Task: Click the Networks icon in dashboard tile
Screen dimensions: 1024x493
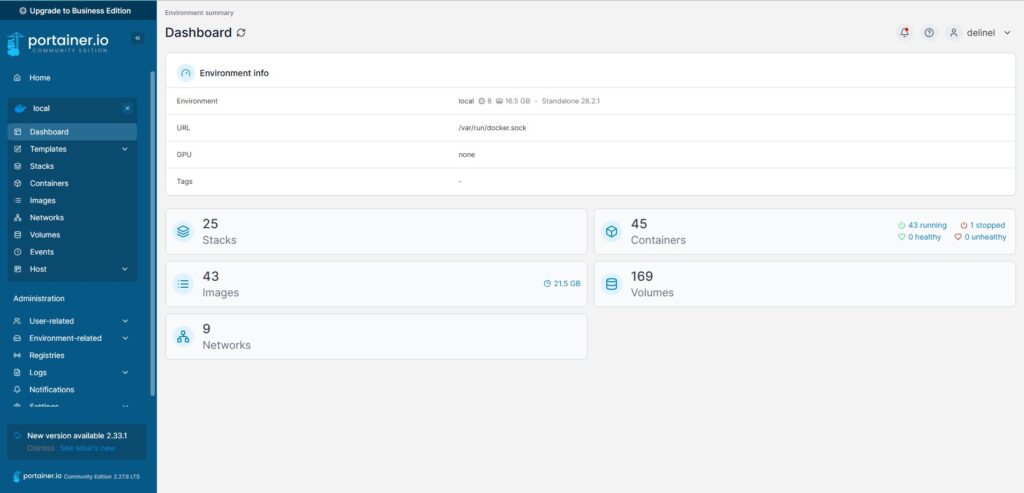Action: (183, 336)
